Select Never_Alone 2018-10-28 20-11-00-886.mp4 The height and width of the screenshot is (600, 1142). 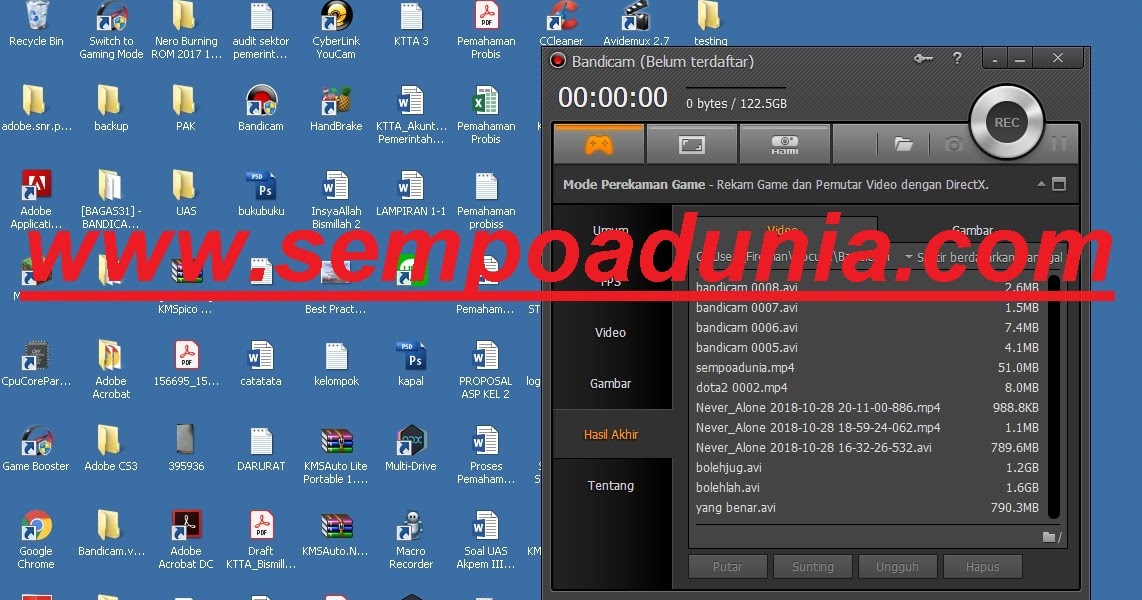pyautogui.click(x=867, y=408)
